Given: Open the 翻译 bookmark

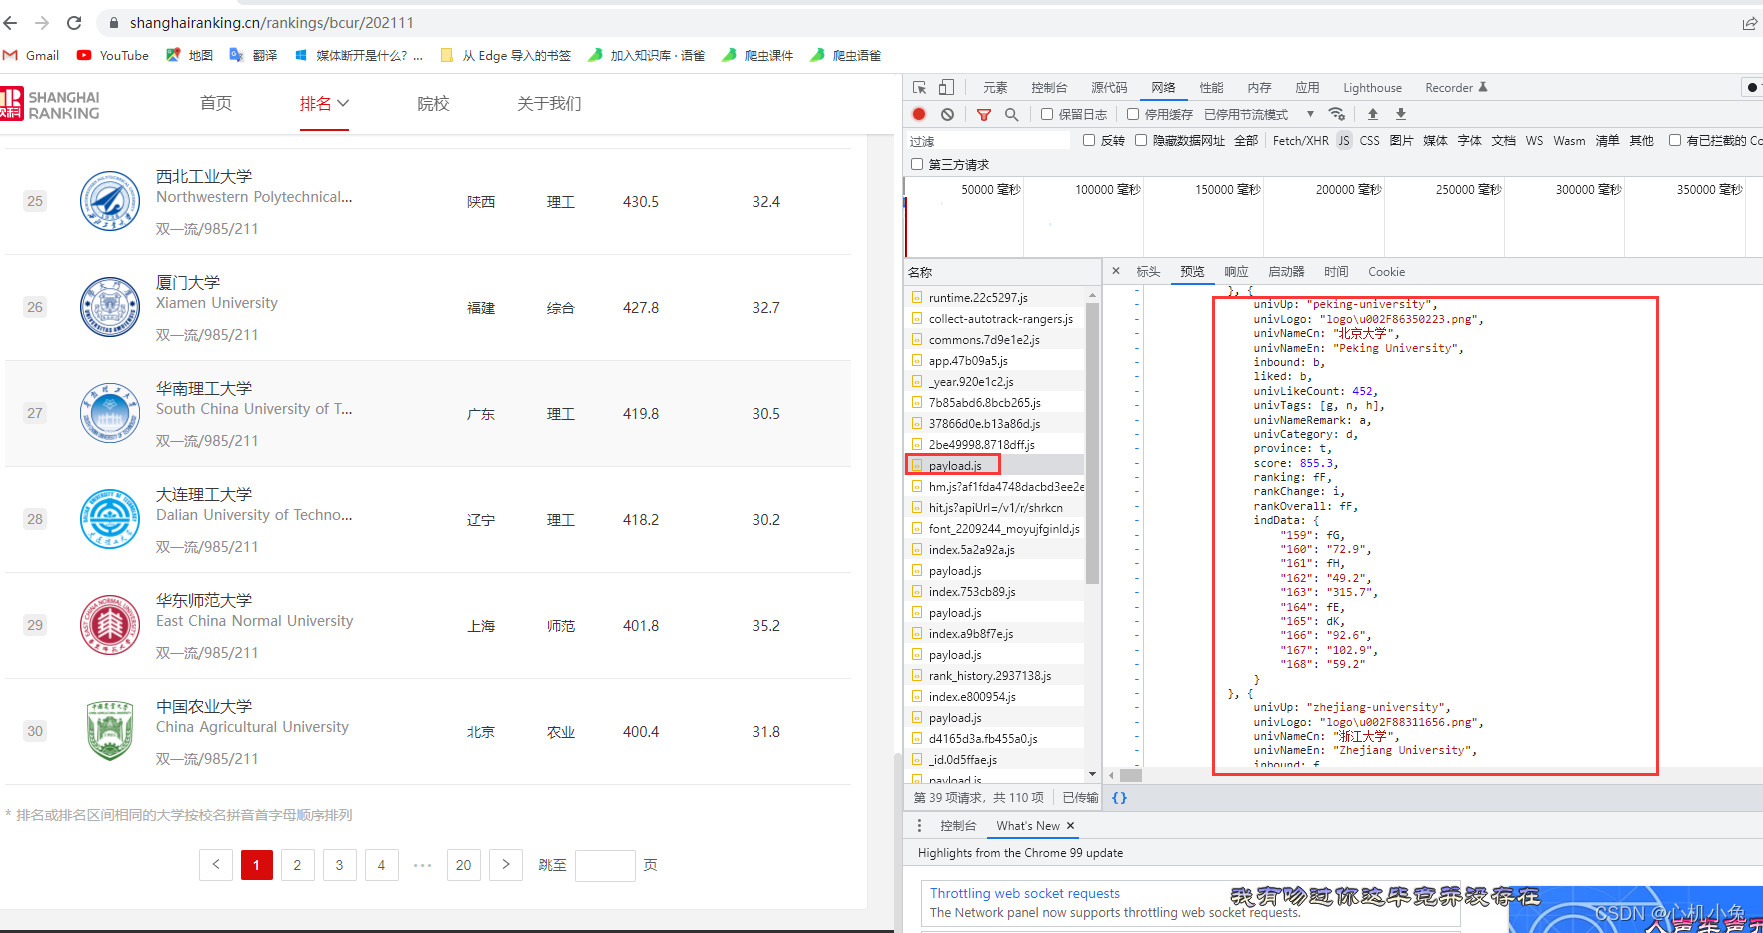Looking at the screenshot, I should tap(254, 55).
